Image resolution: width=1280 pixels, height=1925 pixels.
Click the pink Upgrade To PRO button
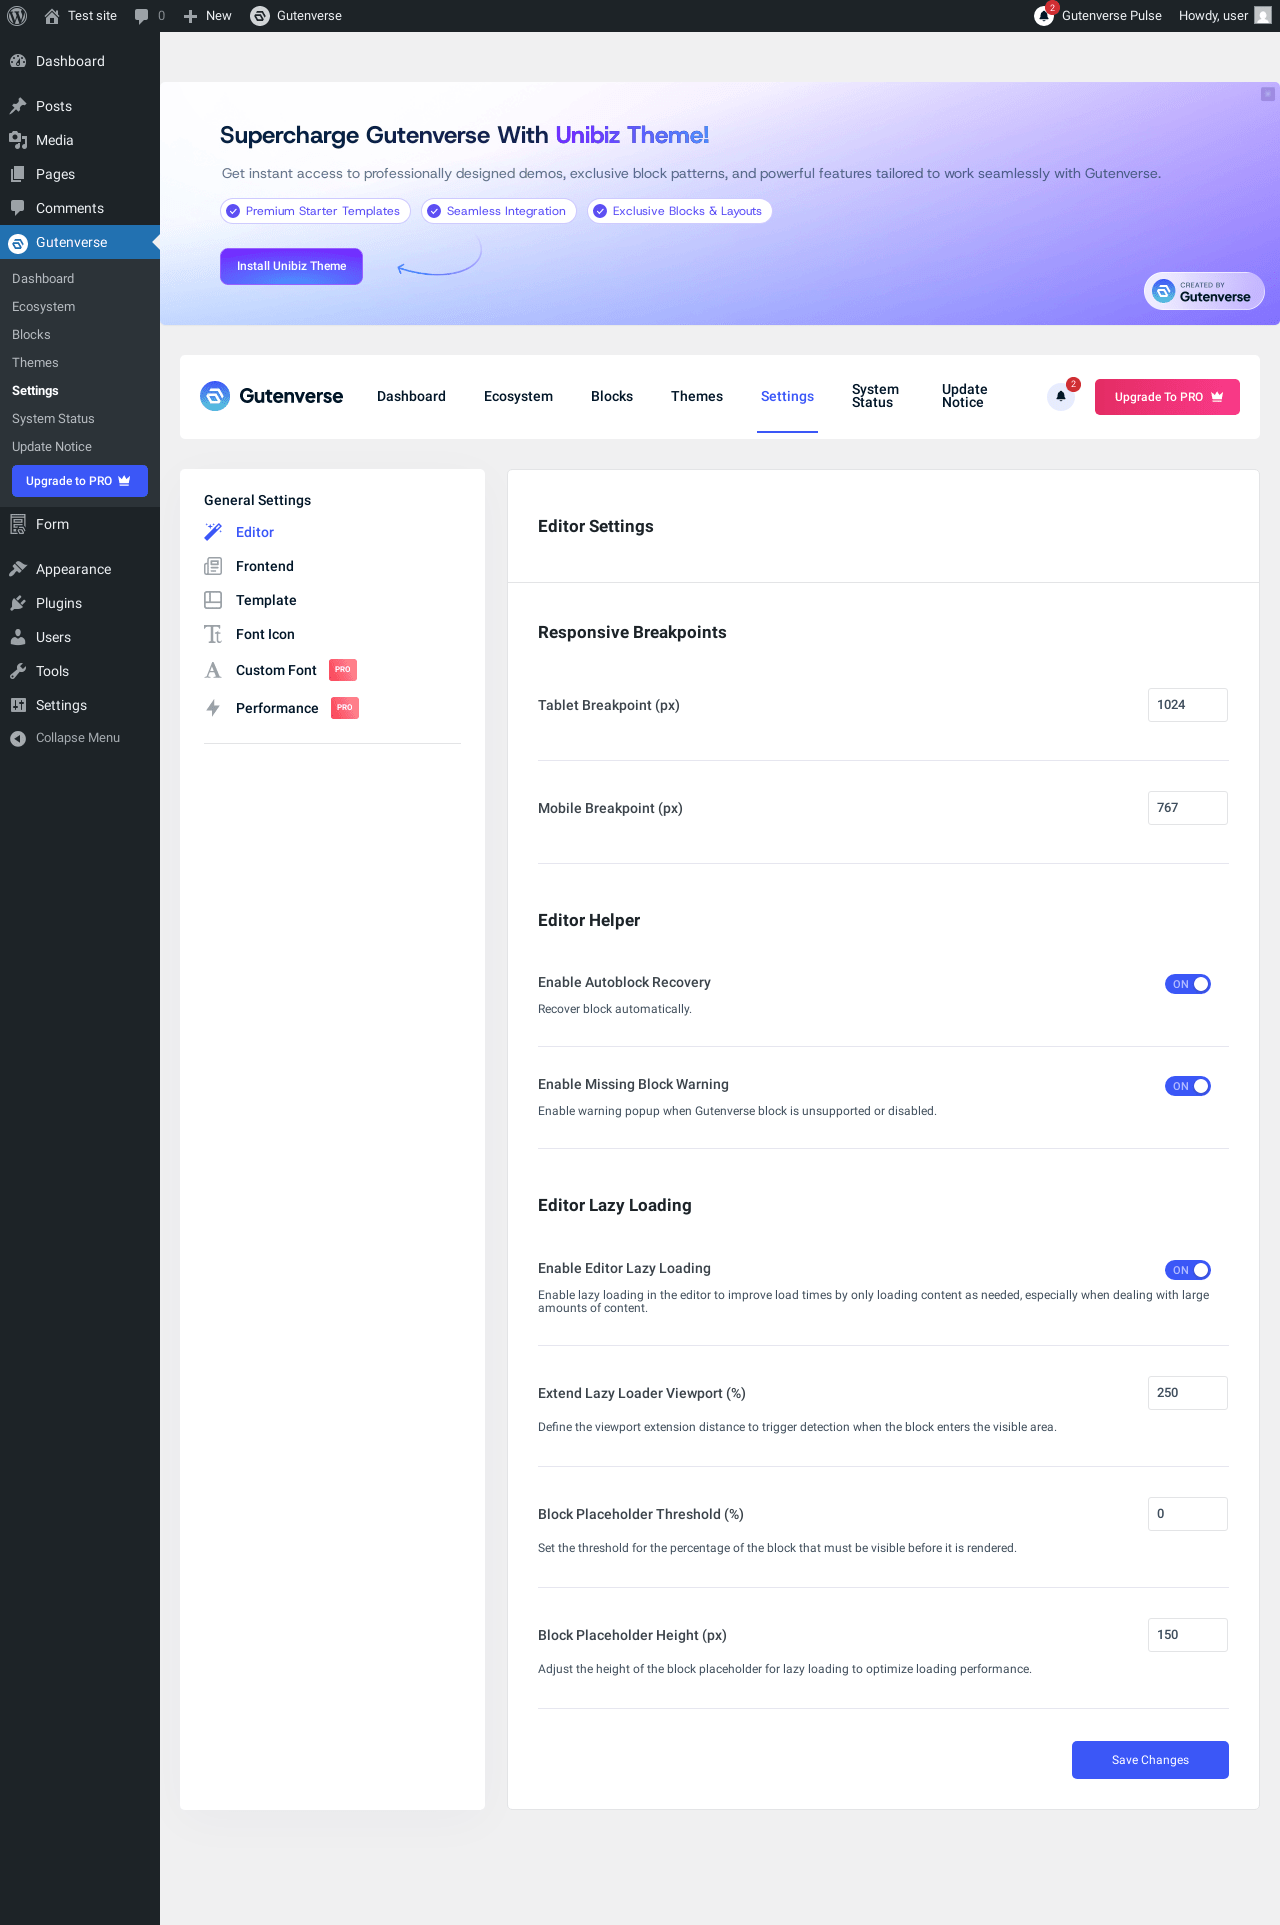[x=1167, y=397]
